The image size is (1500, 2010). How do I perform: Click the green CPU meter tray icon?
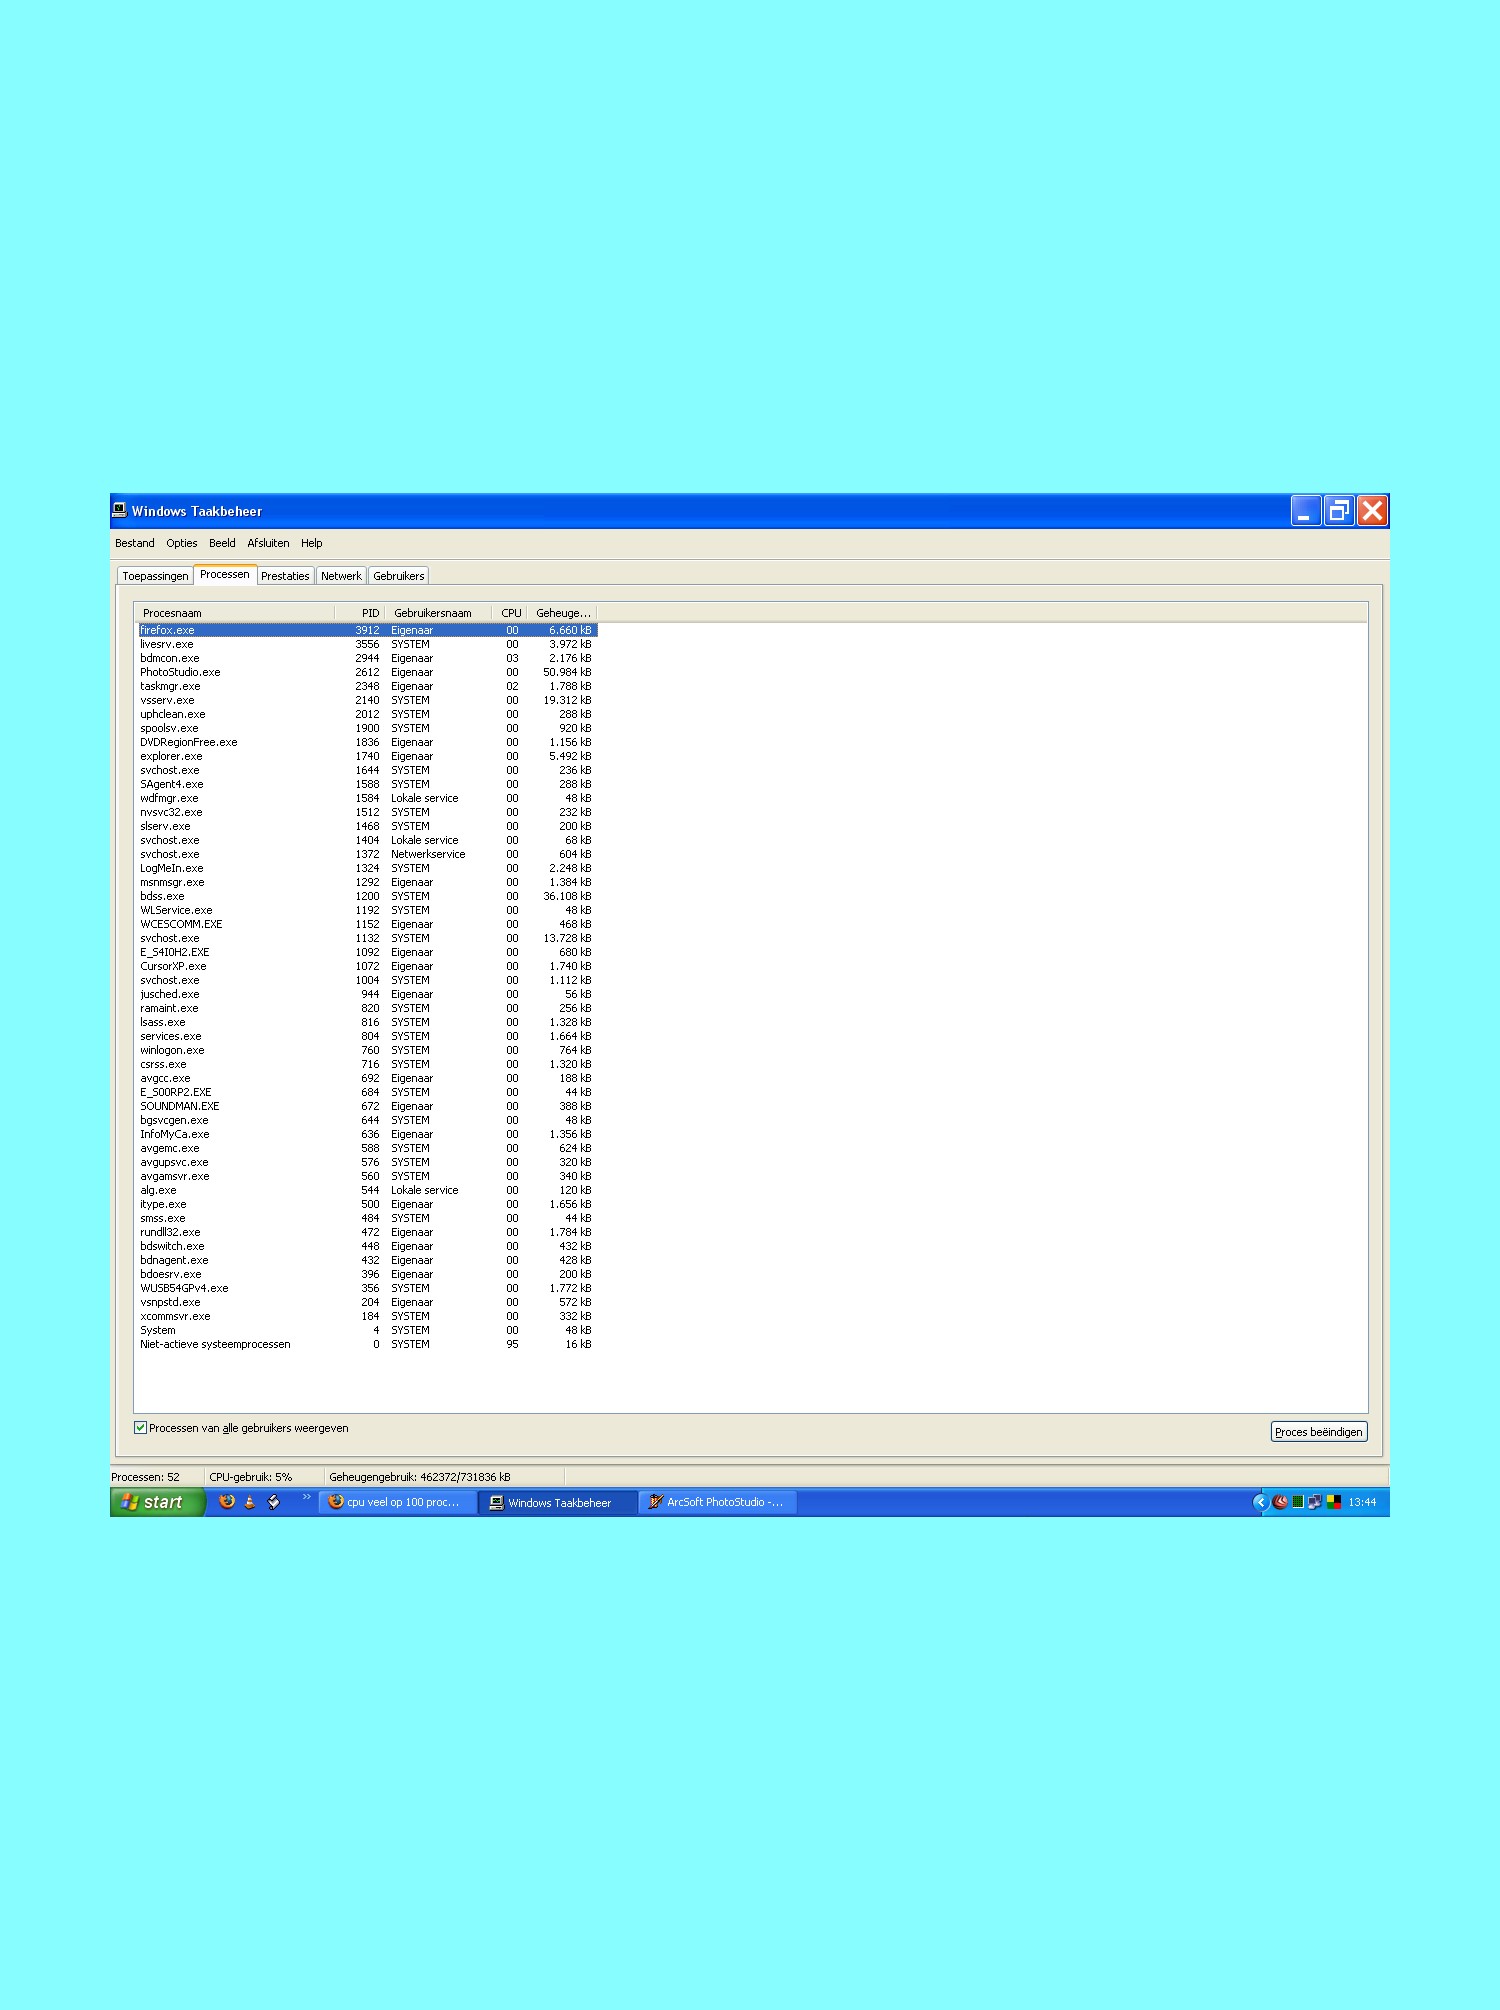[x=1298, y=1502]
